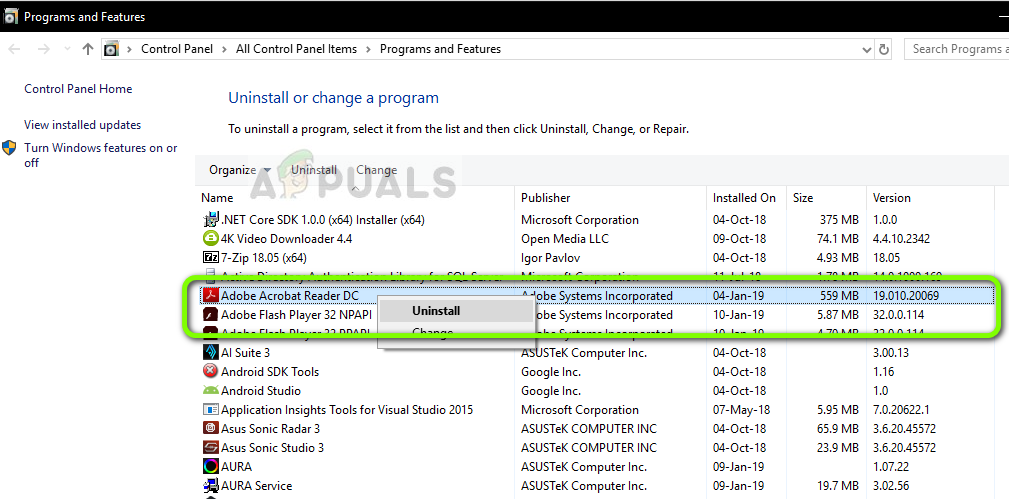Click the Search Programs input box

pos(956,49)
